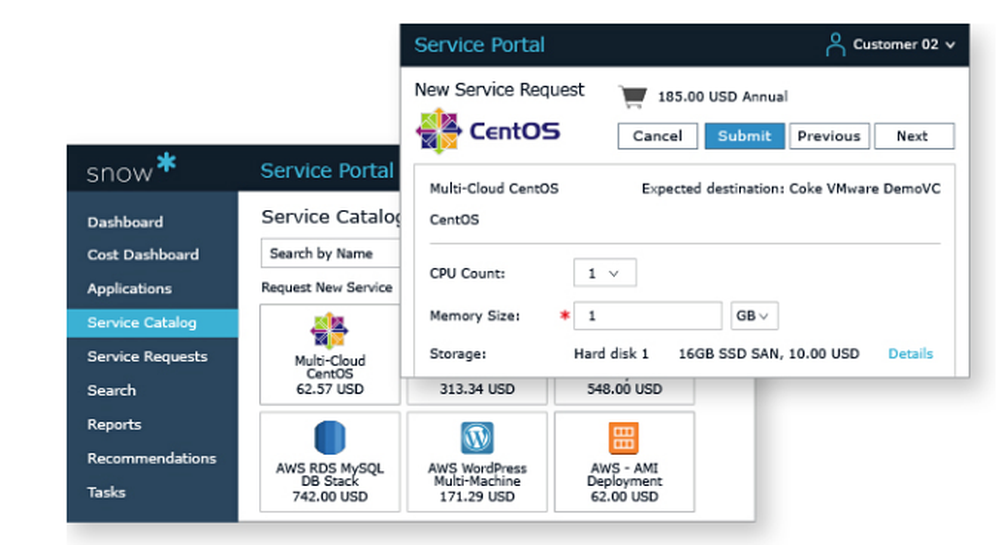Click the Expected destination text

(791, 189)
